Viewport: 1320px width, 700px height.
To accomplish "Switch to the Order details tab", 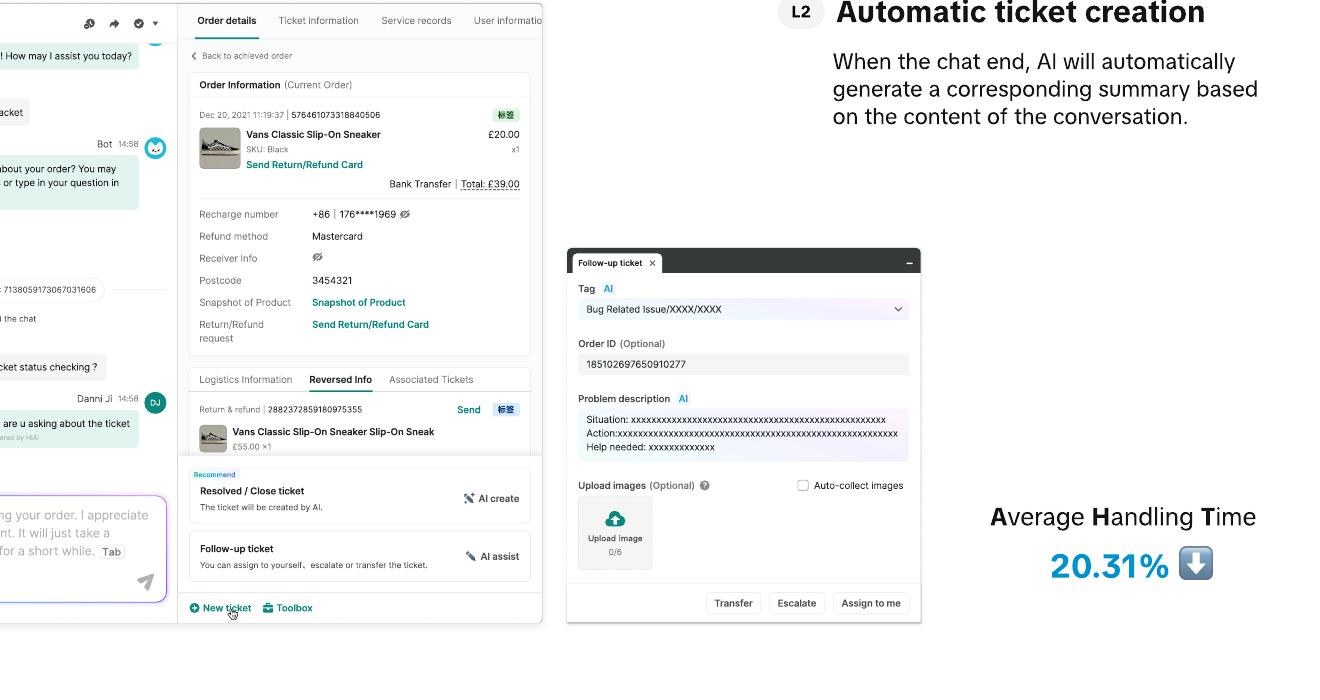I will (x=227, y=20).
